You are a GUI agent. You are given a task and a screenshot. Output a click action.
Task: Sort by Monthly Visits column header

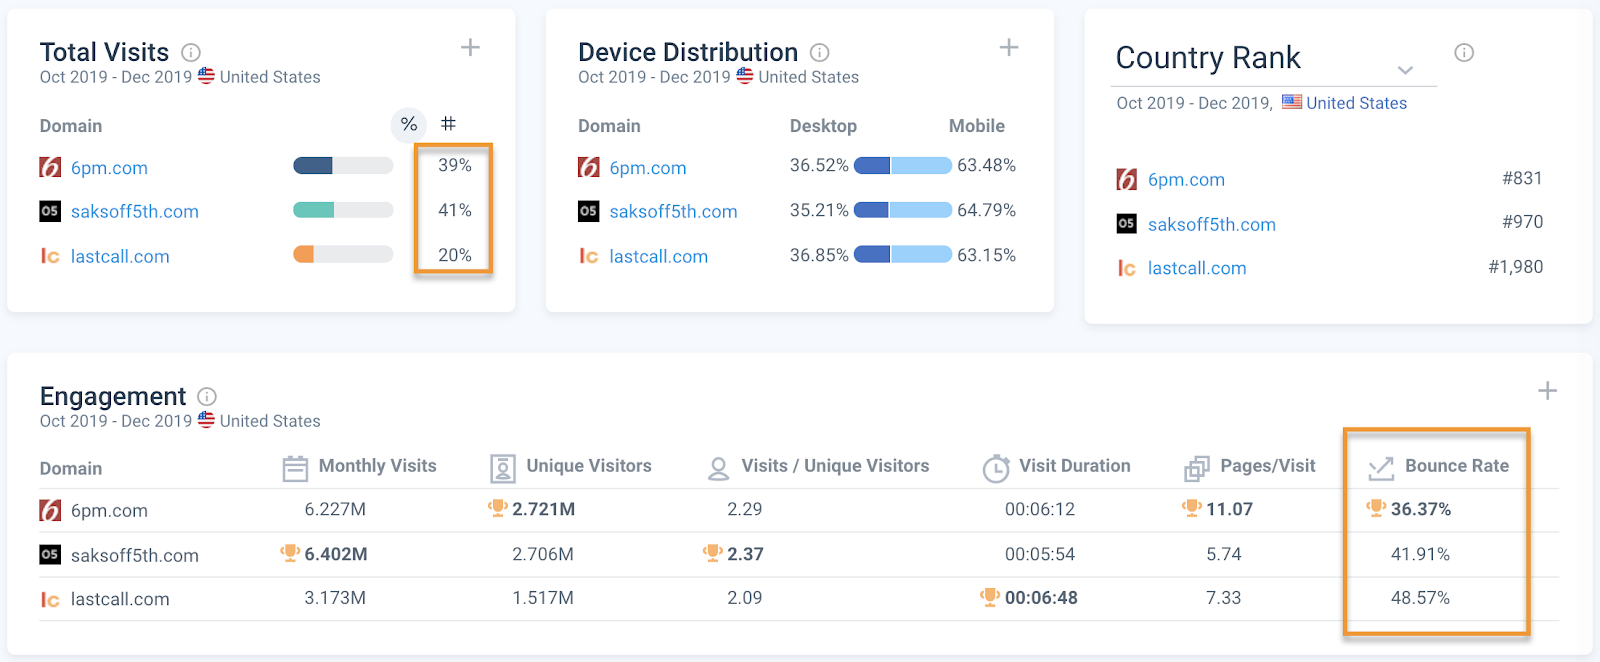377,466
